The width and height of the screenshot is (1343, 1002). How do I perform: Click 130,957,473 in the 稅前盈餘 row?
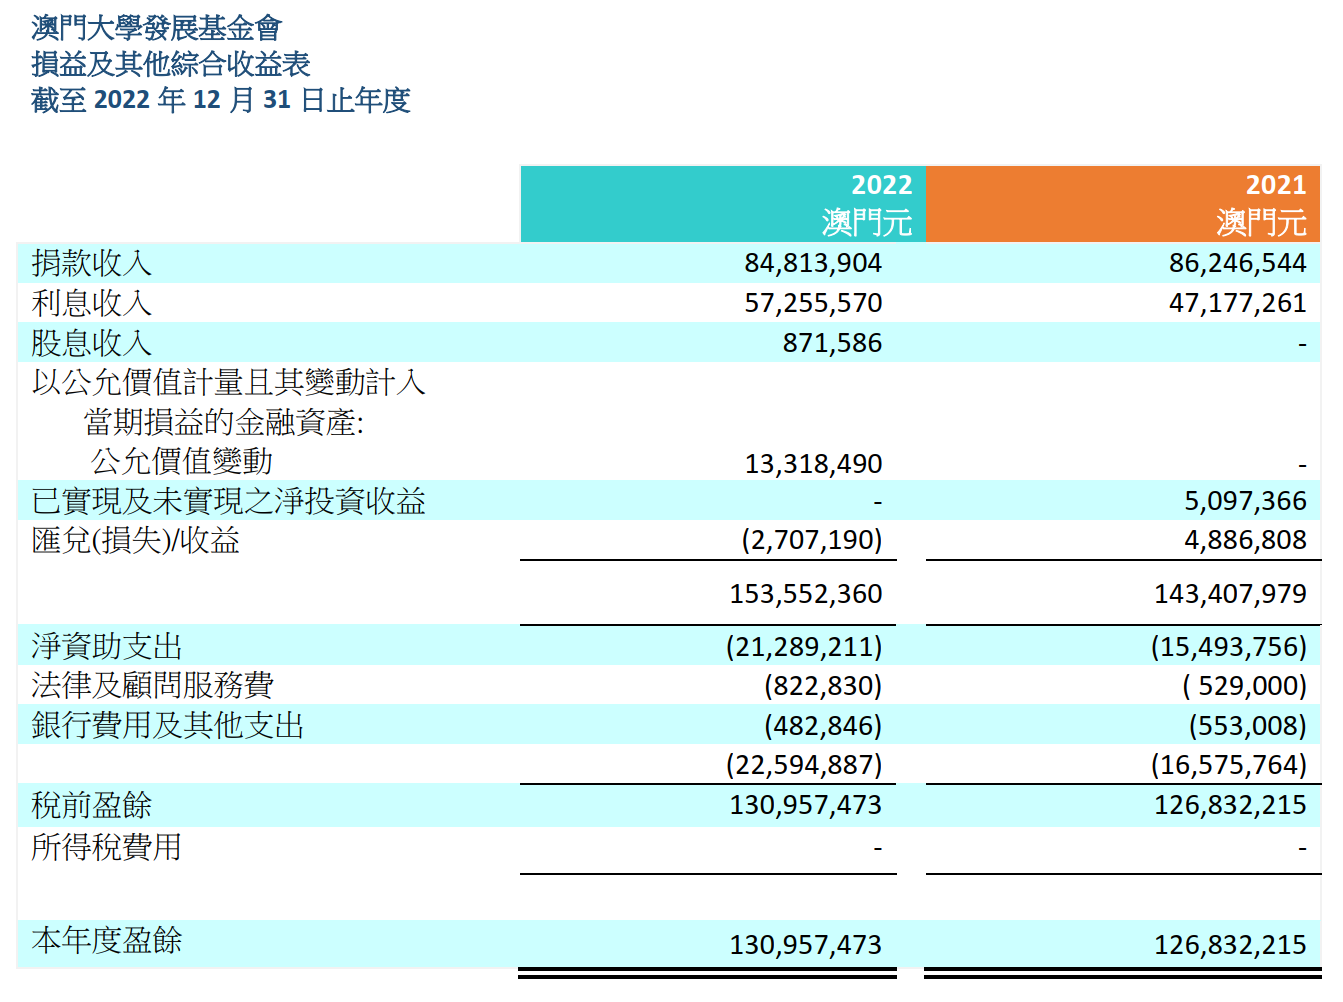pos(806,805)
